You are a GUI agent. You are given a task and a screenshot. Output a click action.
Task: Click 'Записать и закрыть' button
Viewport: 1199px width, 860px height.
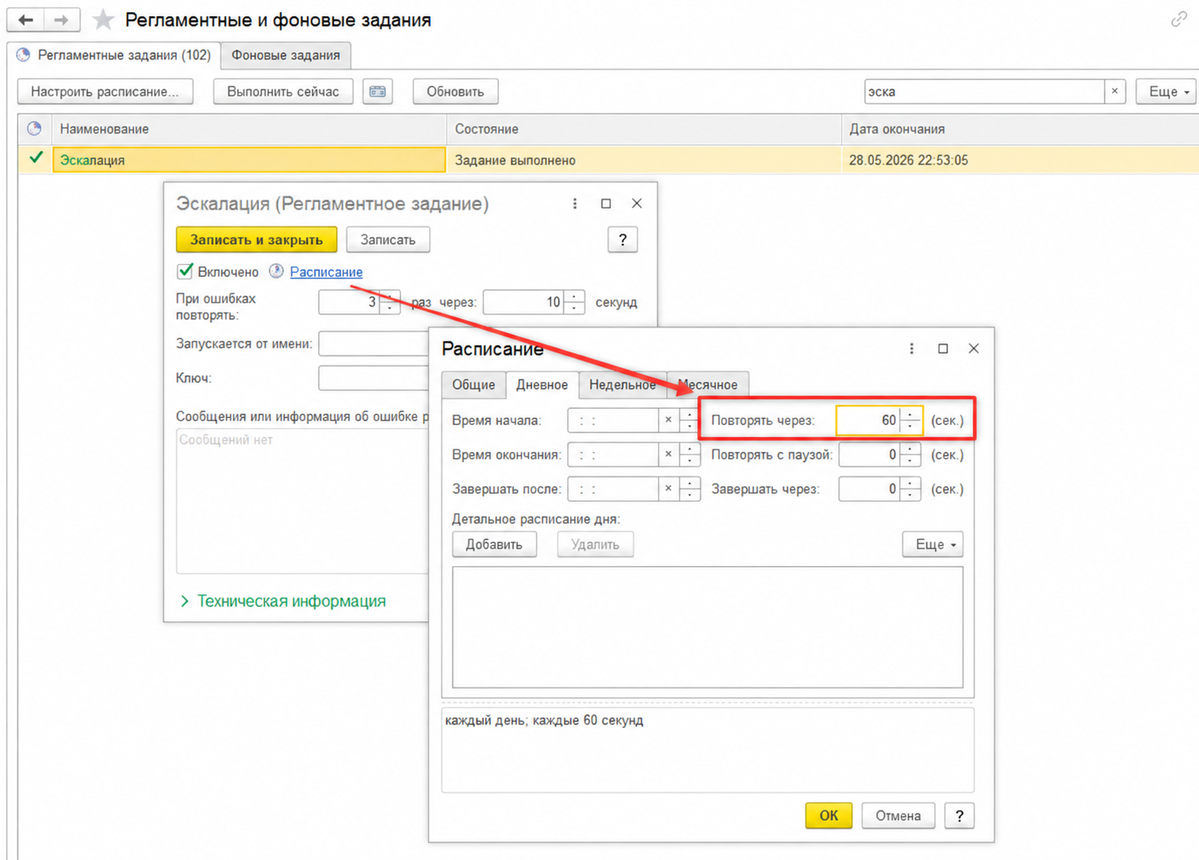(x=256, y=240)
